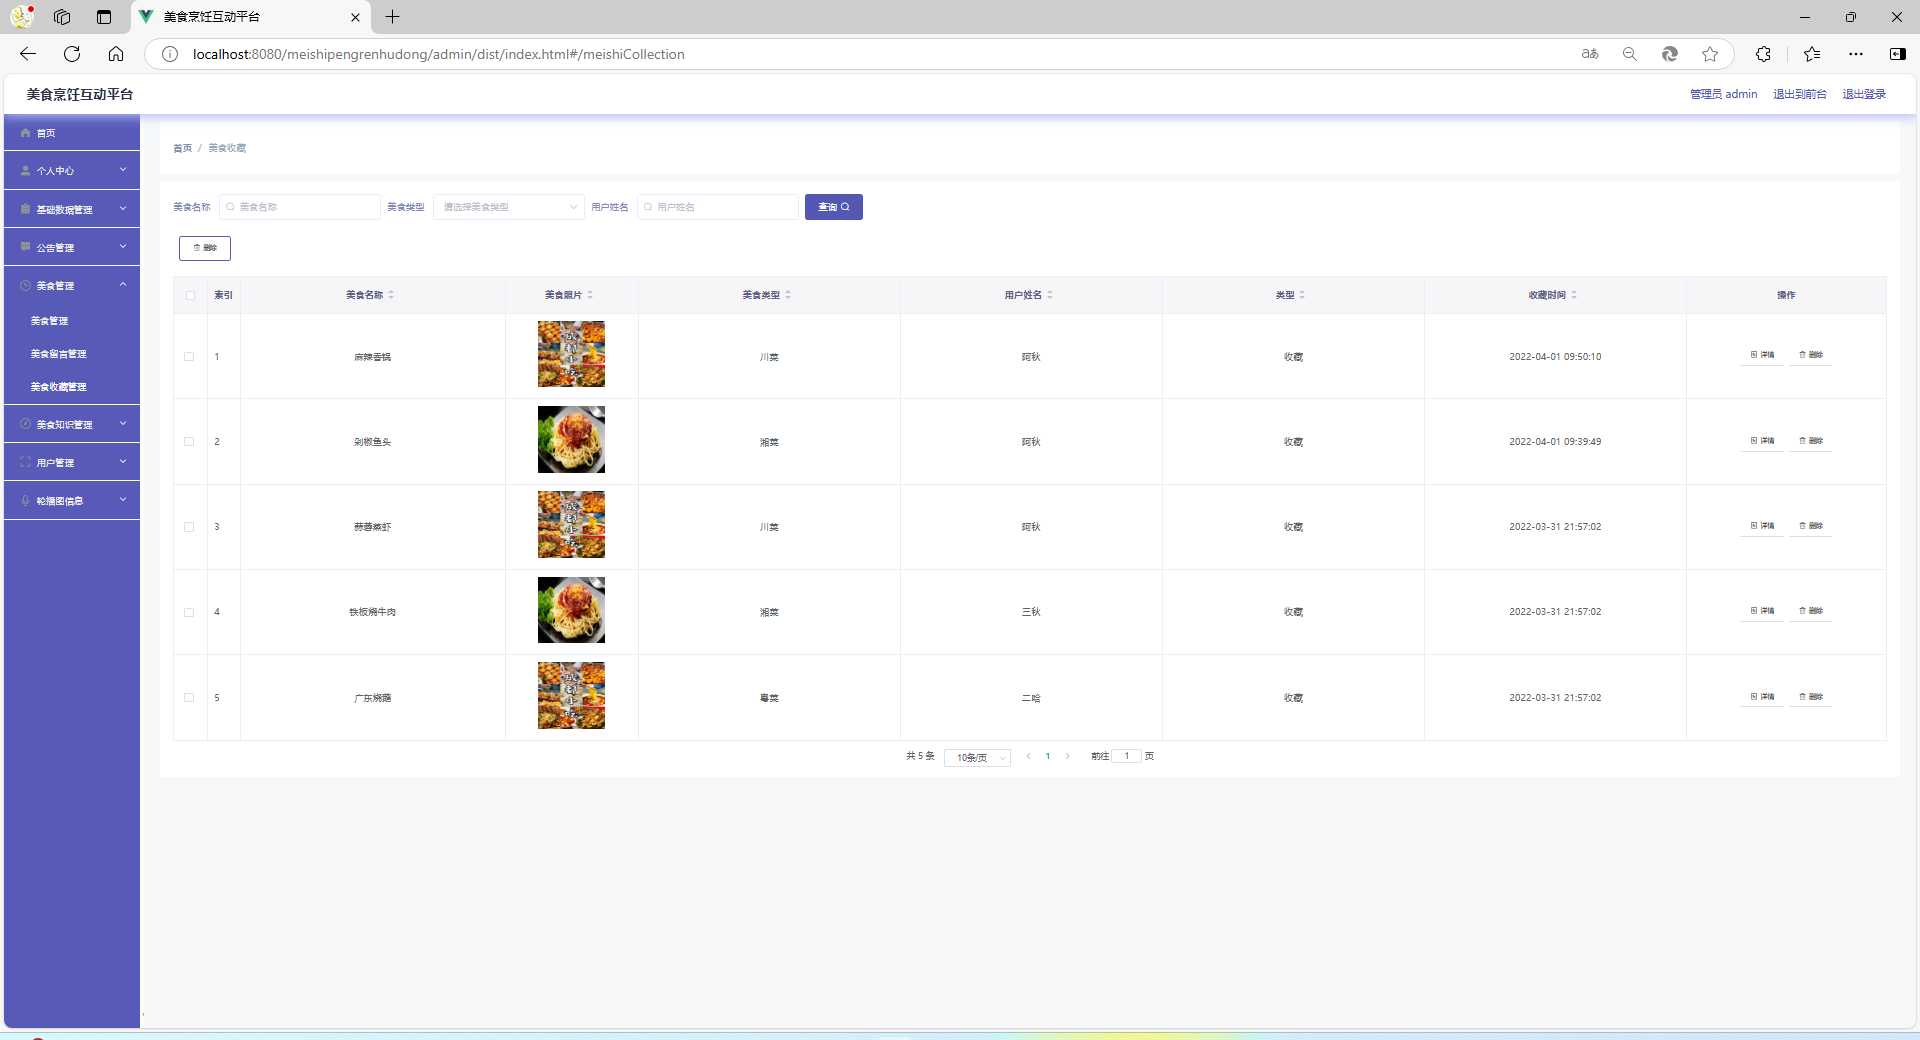Check the checkbox for row 剁椒鱼头
Viewport: 1920px width, 1040px height.
(189, 442)
